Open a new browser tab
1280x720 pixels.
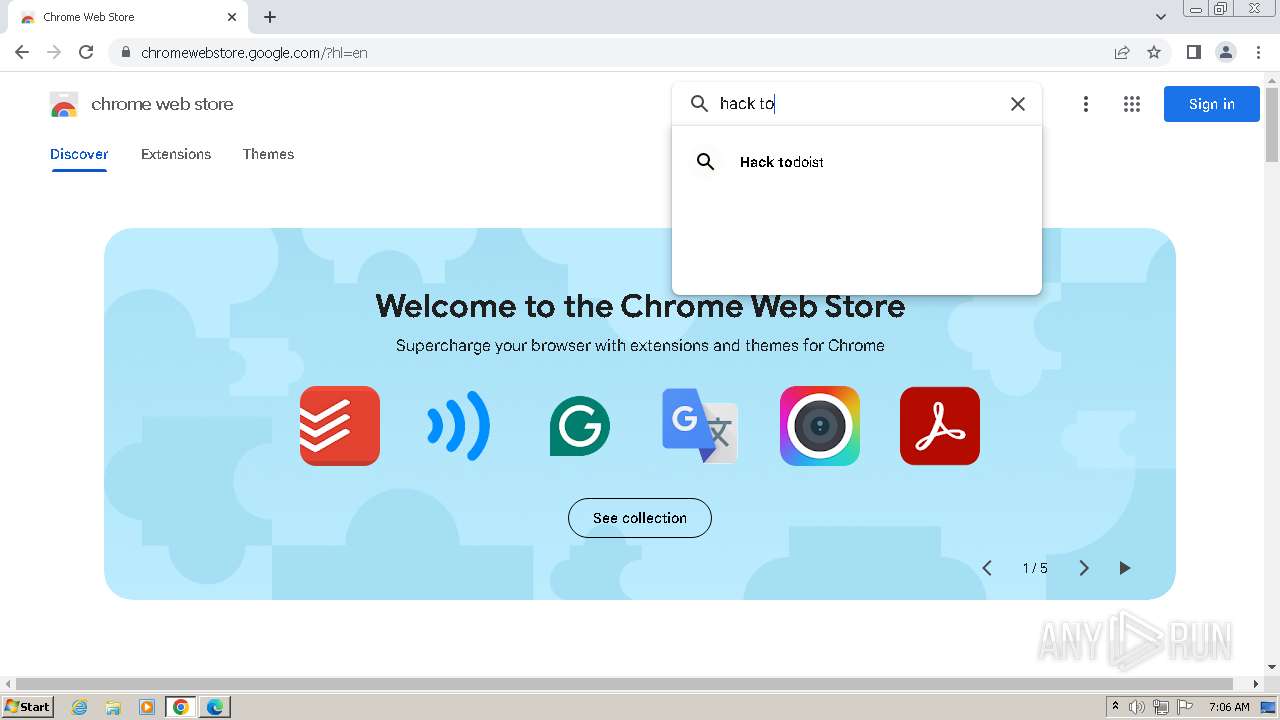click(270, 17)
